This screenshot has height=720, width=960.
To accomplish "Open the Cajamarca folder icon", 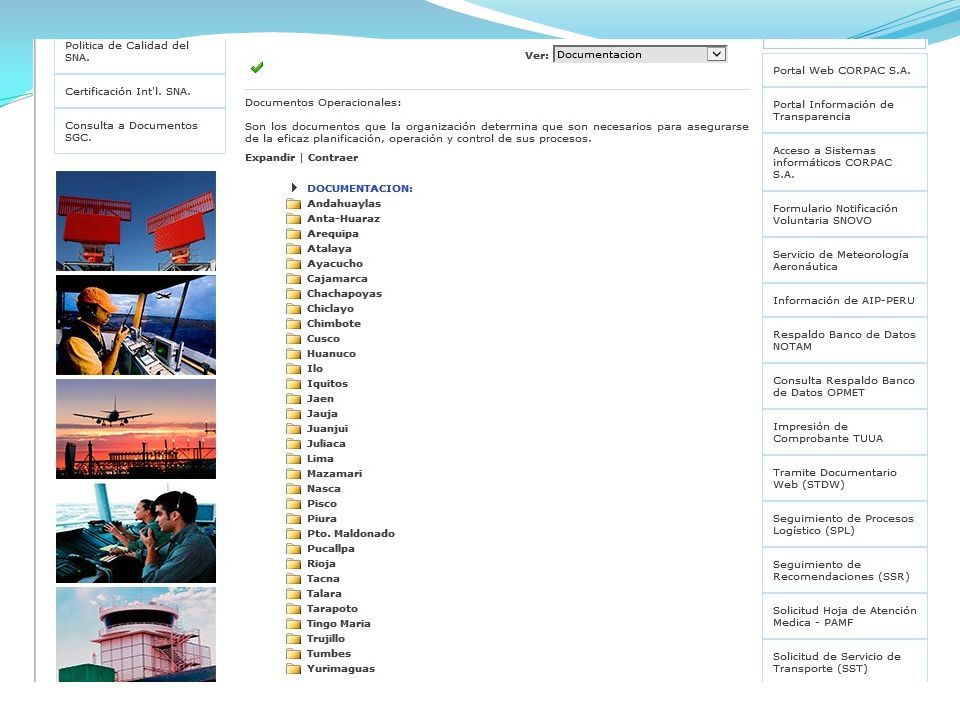I will click(293, 279).
